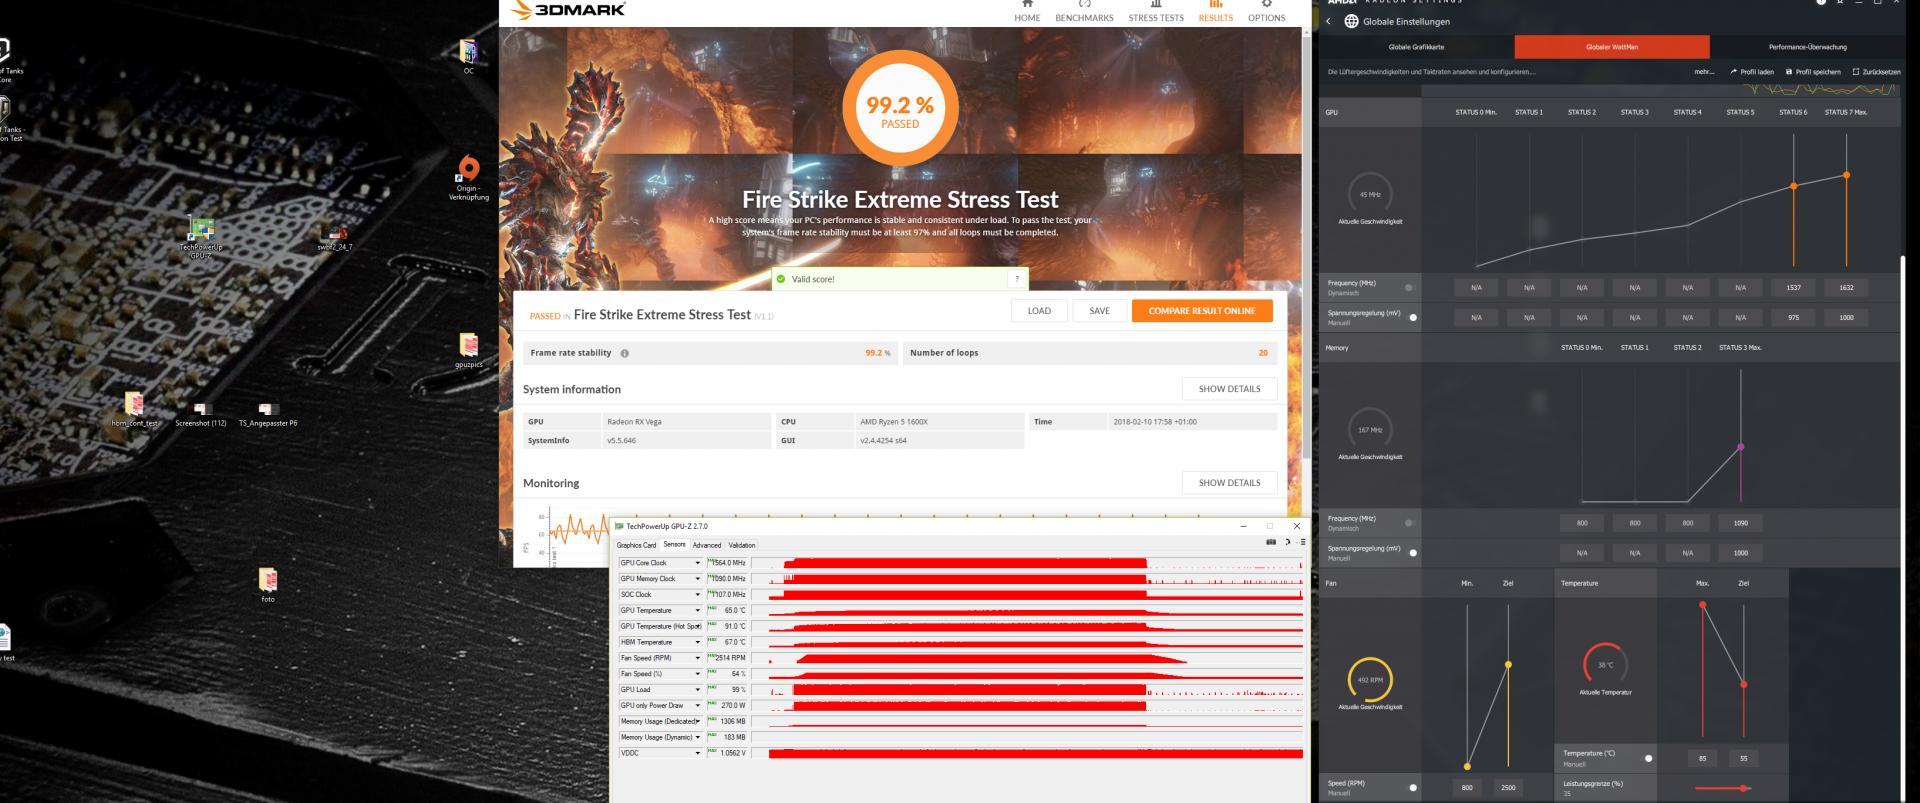This screenshot has height=803, width=1920.
Task: Open the swbf2_24_7 desktop icon
Action: (x=335, y=238)
